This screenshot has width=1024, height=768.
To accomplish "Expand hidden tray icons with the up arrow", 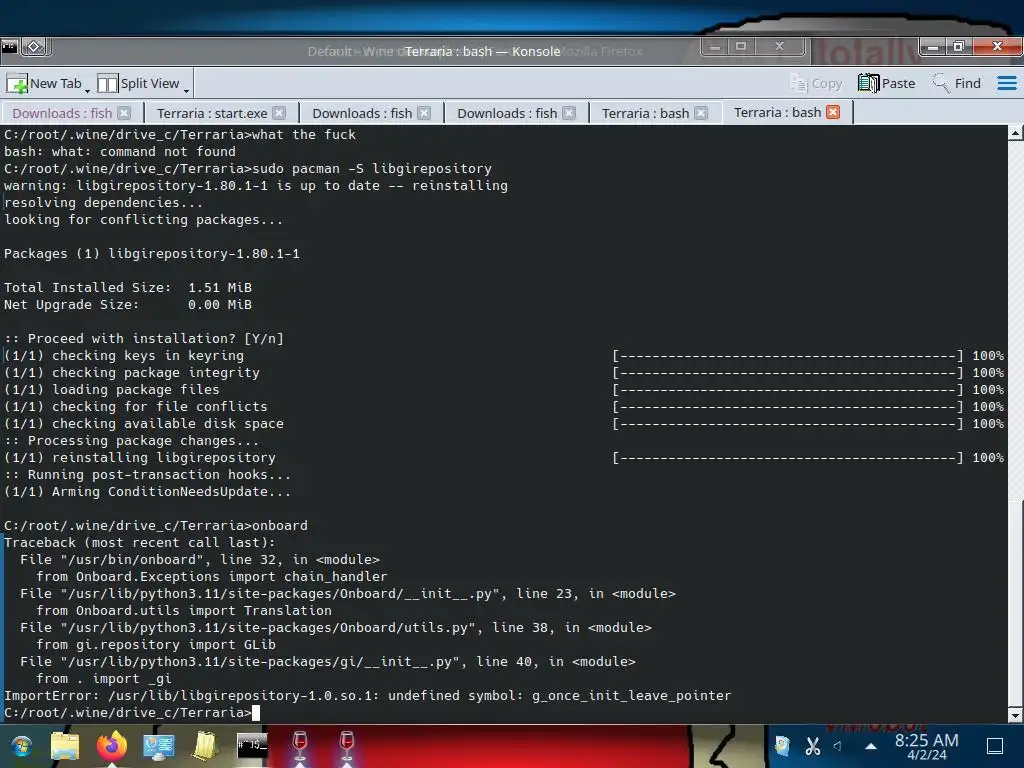I will [871, 746].
